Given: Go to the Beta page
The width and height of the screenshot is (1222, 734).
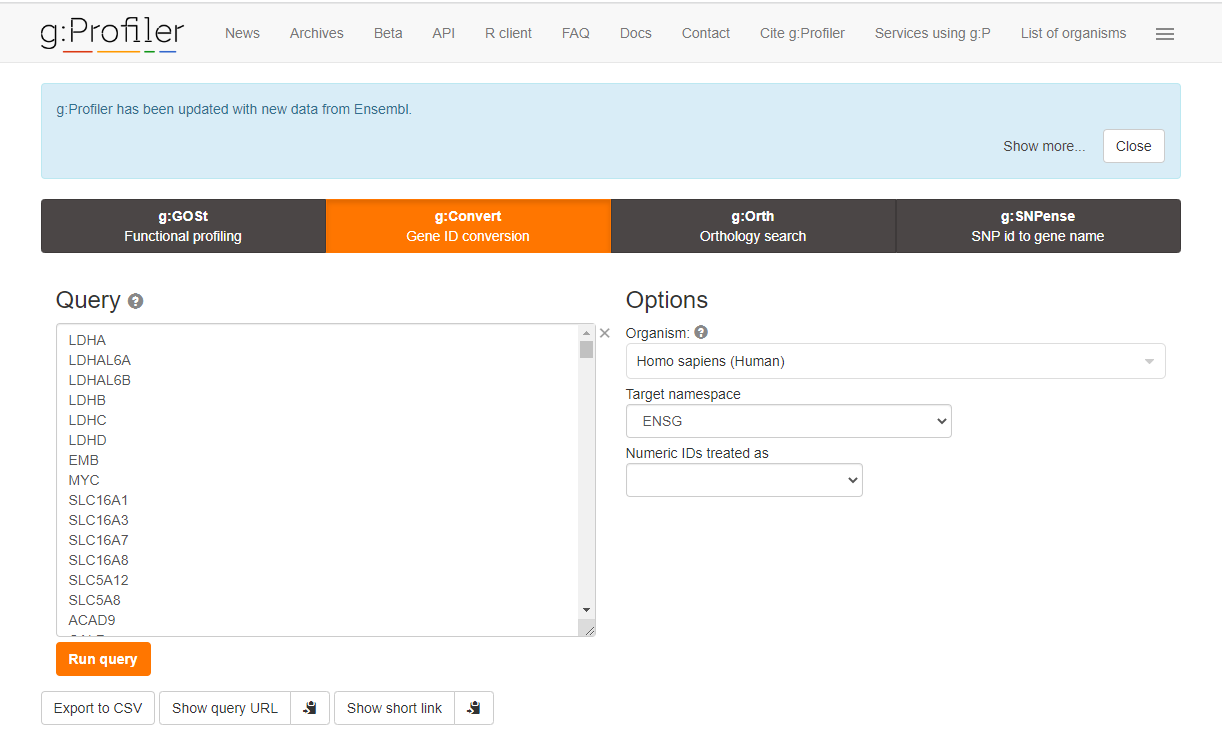Looking at the screenshot, I should pos(388,33).
